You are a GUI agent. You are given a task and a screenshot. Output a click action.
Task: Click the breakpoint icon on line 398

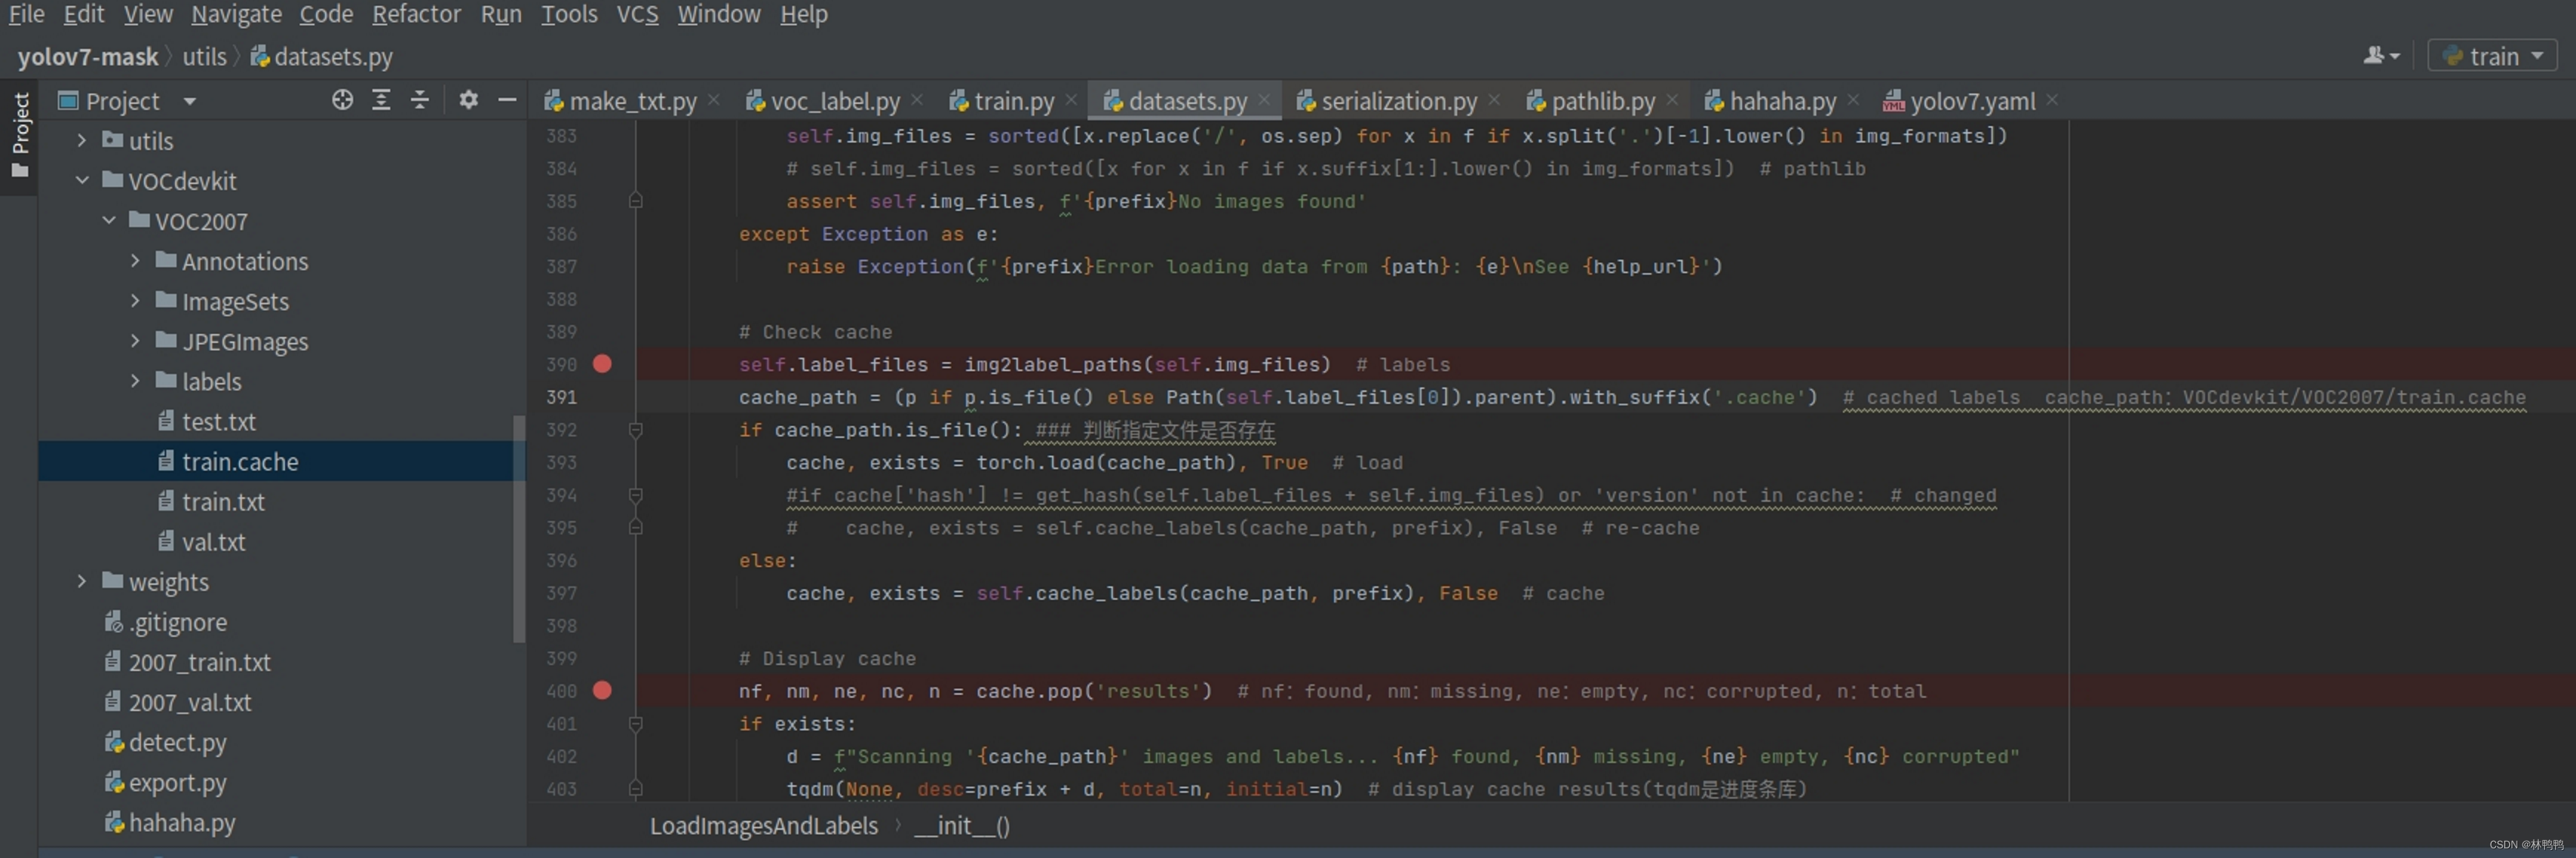pyautogui.click(x=603, y=626)
